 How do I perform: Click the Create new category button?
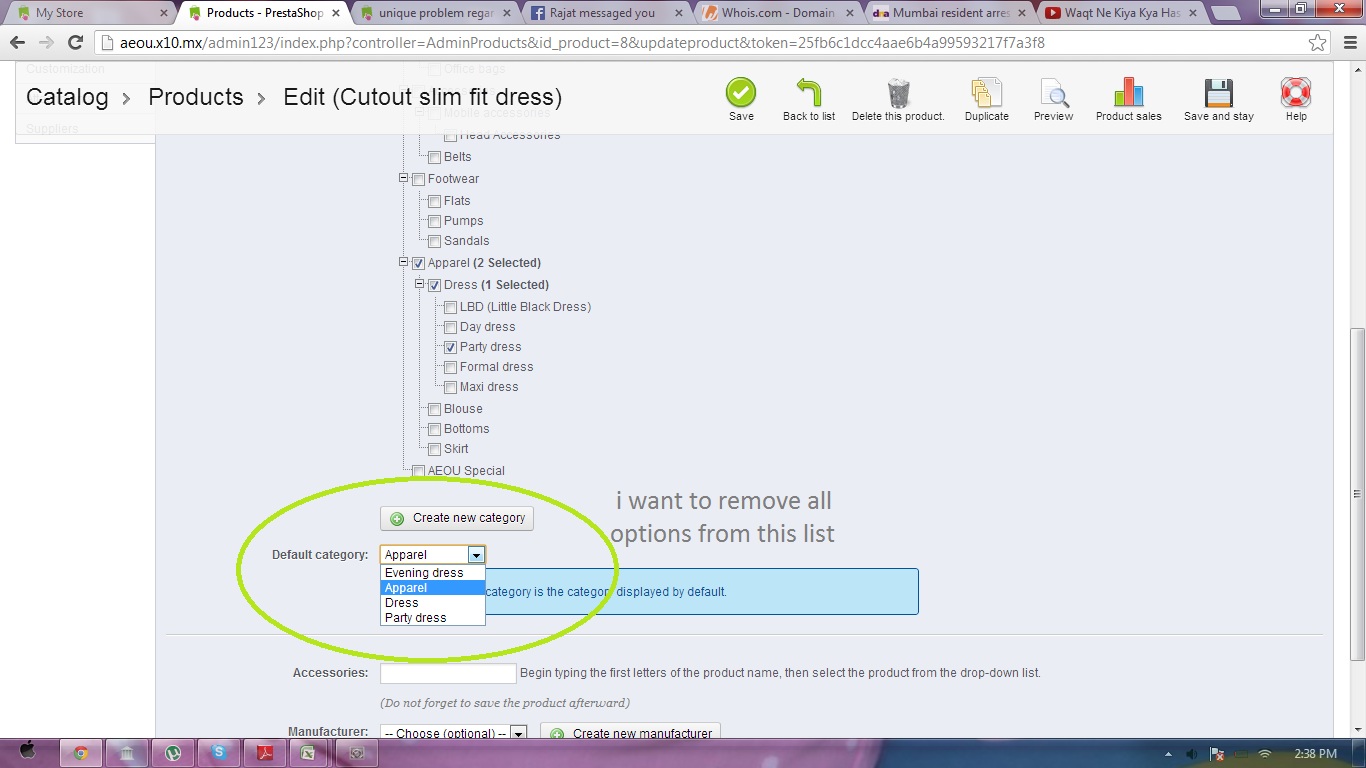click(457, 518)
